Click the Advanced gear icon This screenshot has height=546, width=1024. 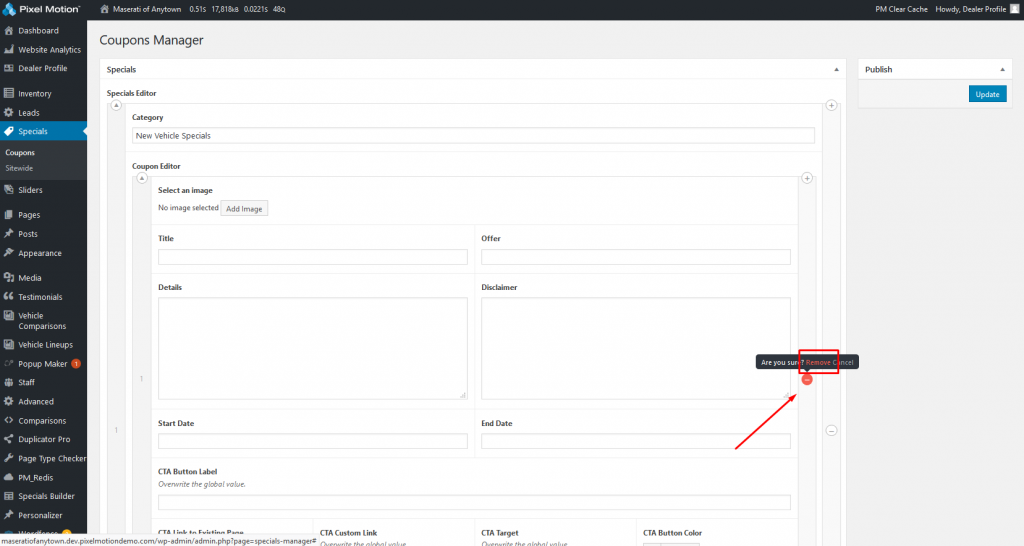8,402
